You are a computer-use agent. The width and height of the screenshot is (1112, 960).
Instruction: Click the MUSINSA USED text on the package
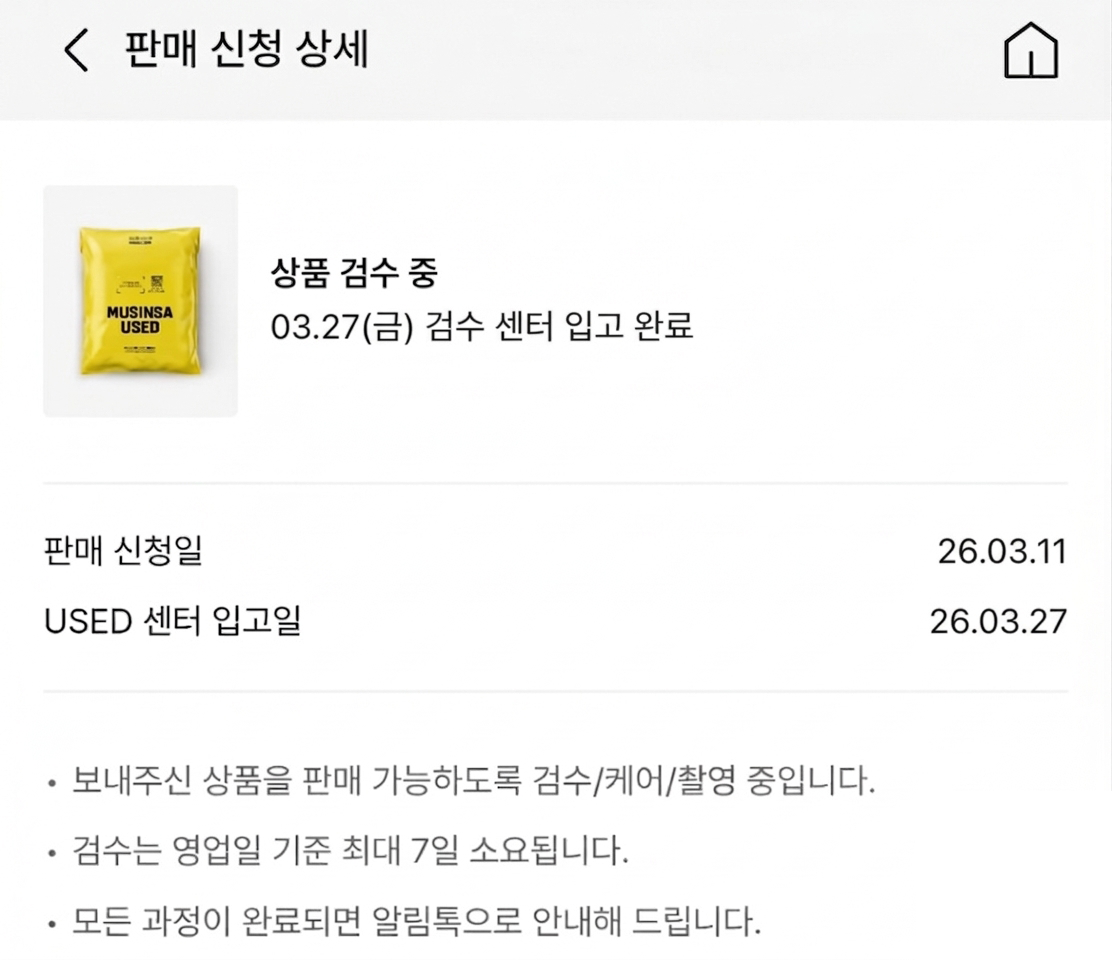(x=140, y=319)
